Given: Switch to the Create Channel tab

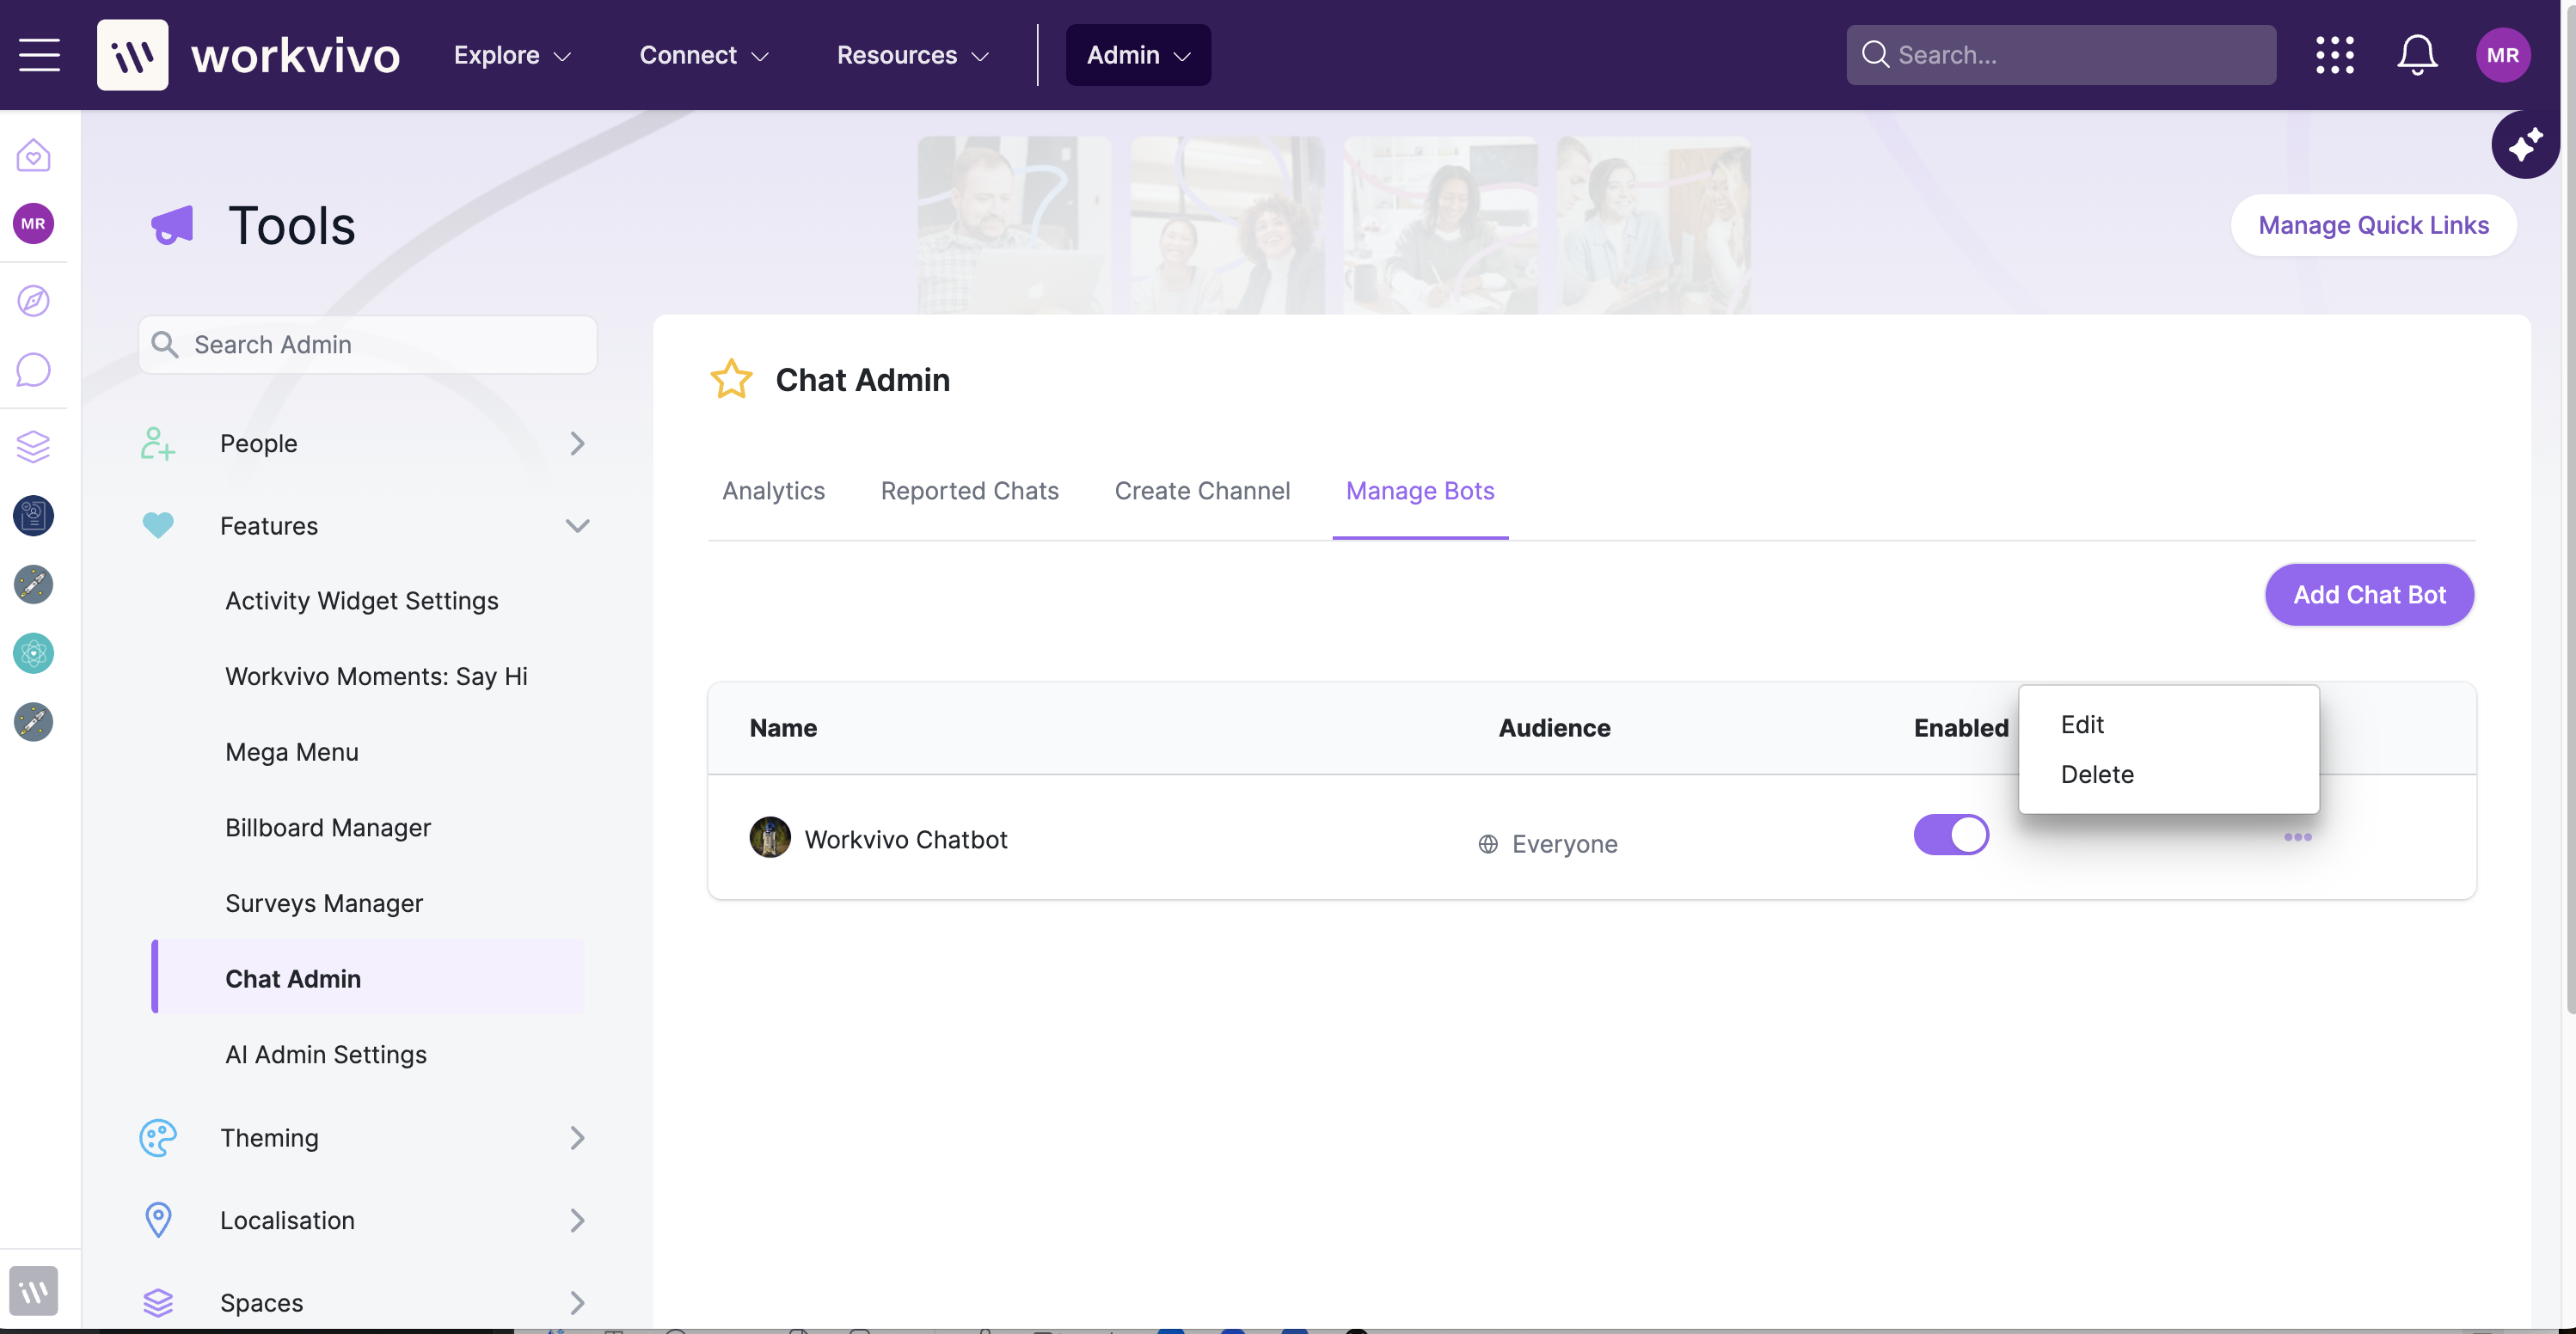Looking at the screenshot, I should tap(1202, 491).
